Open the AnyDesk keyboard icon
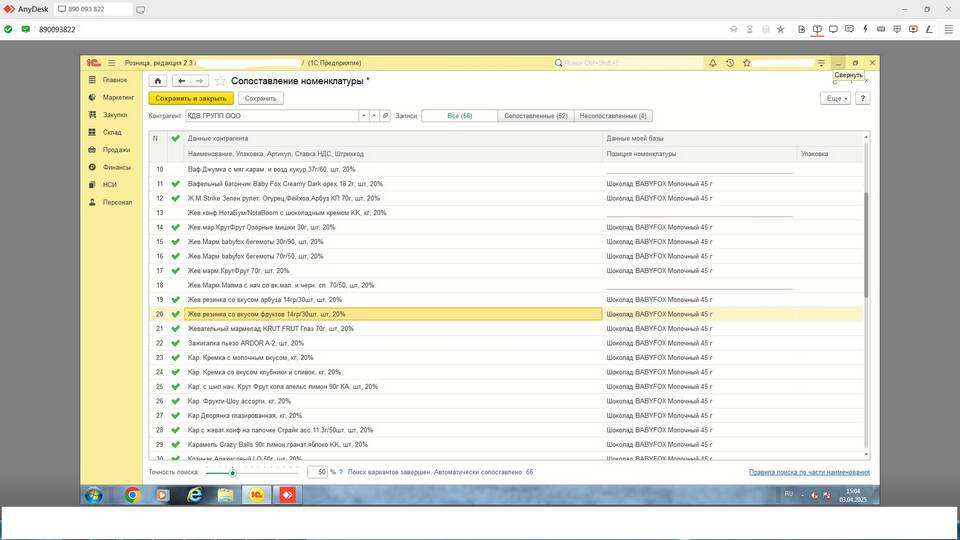960x540 pixels. pyautogui.click(x=881, y=29)
